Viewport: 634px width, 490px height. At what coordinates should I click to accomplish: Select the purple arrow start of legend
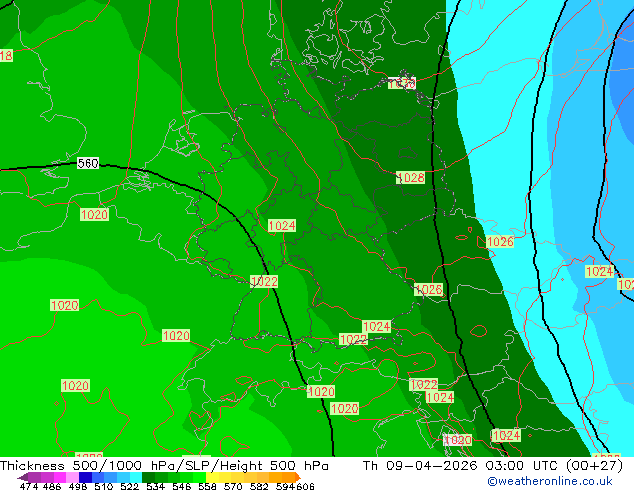pos(23,477)
